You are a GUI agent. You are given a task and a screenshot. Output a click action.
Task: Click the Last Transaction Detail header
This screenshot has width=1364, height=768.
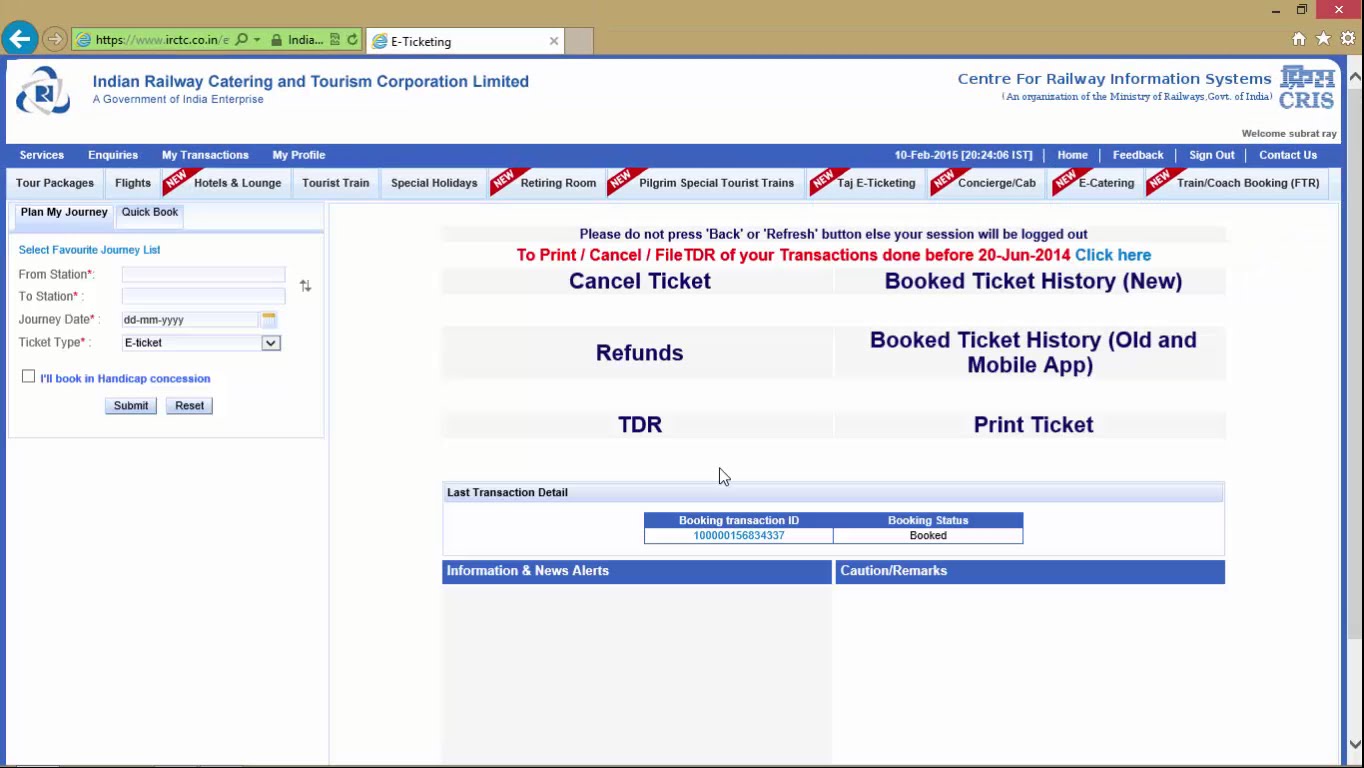click(833, 493)
